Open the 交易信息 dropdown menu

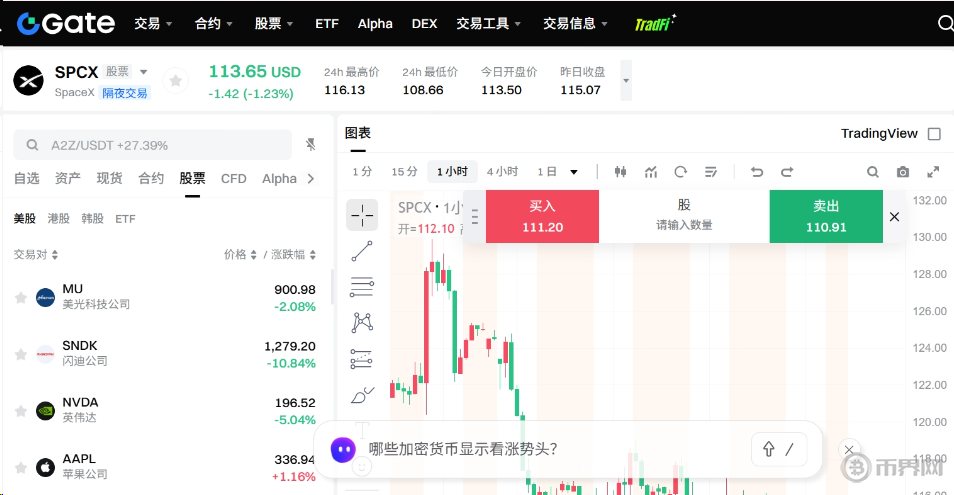[x=576, y=24]
